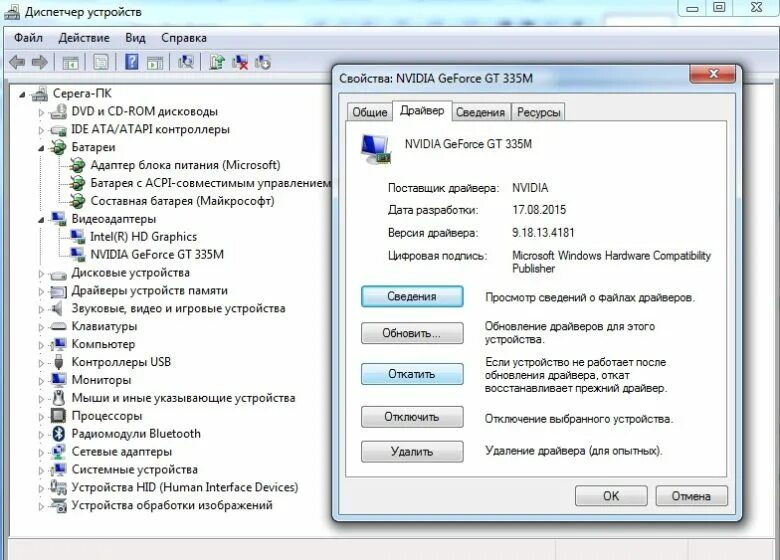780x560 pixels.
Task: Switch to the Ресурсы tab
Action: coord(538,112)
